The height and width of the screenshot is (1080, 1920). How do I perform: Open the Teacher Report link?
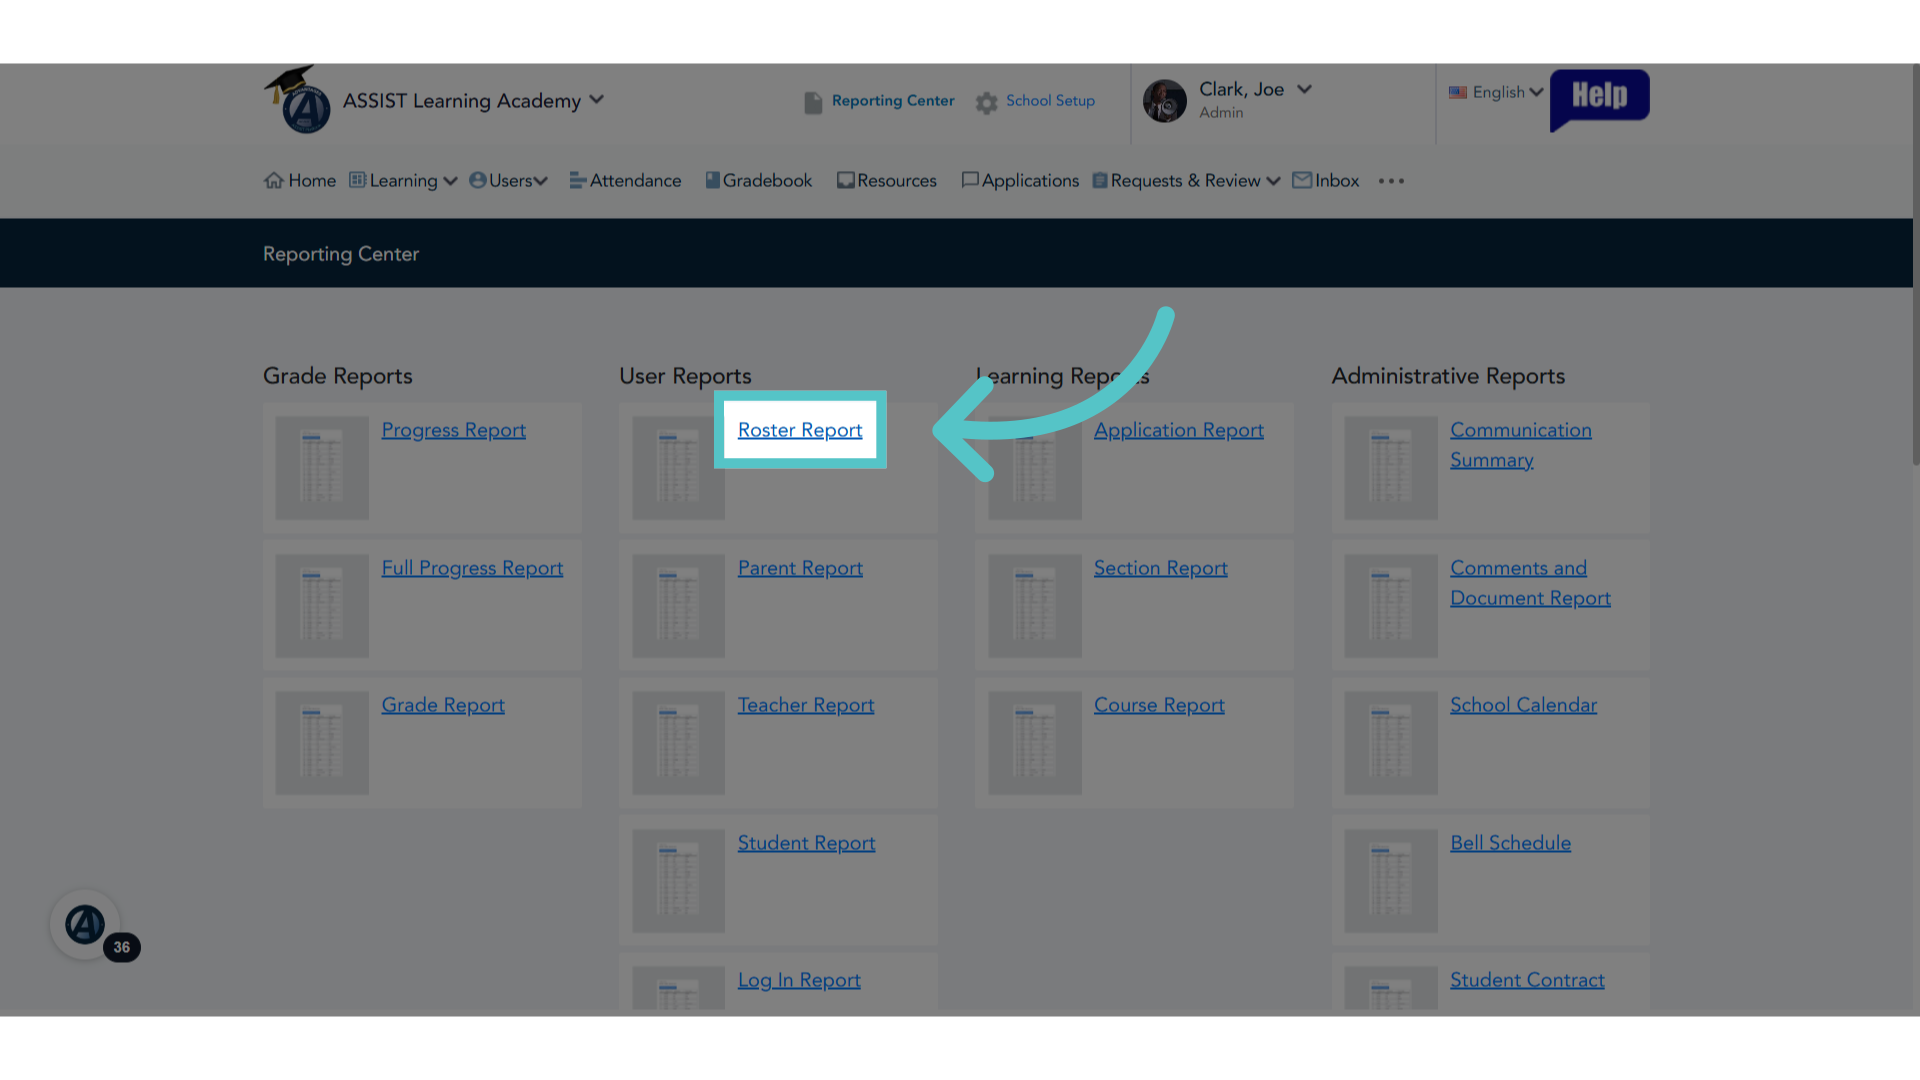[x=806, y=705]
